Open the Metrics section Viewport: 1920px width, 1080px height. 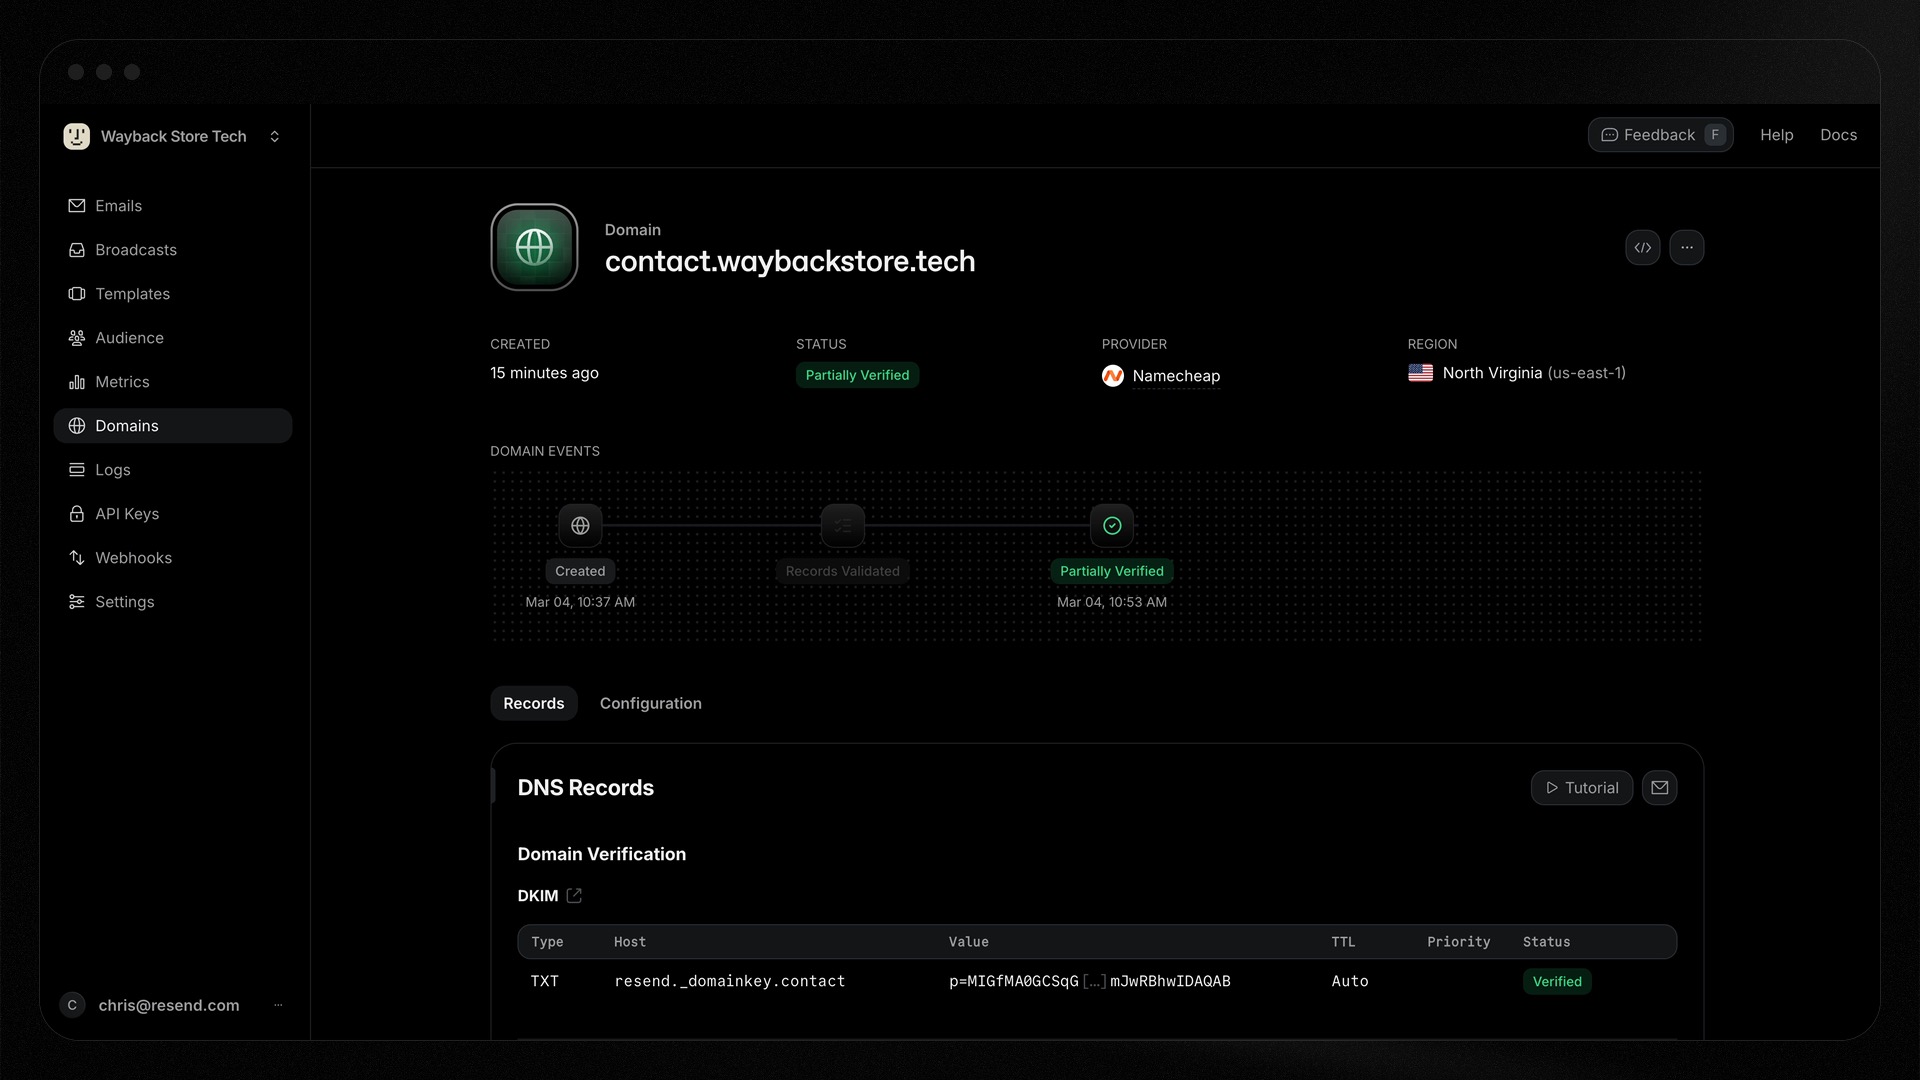[122, 382]
